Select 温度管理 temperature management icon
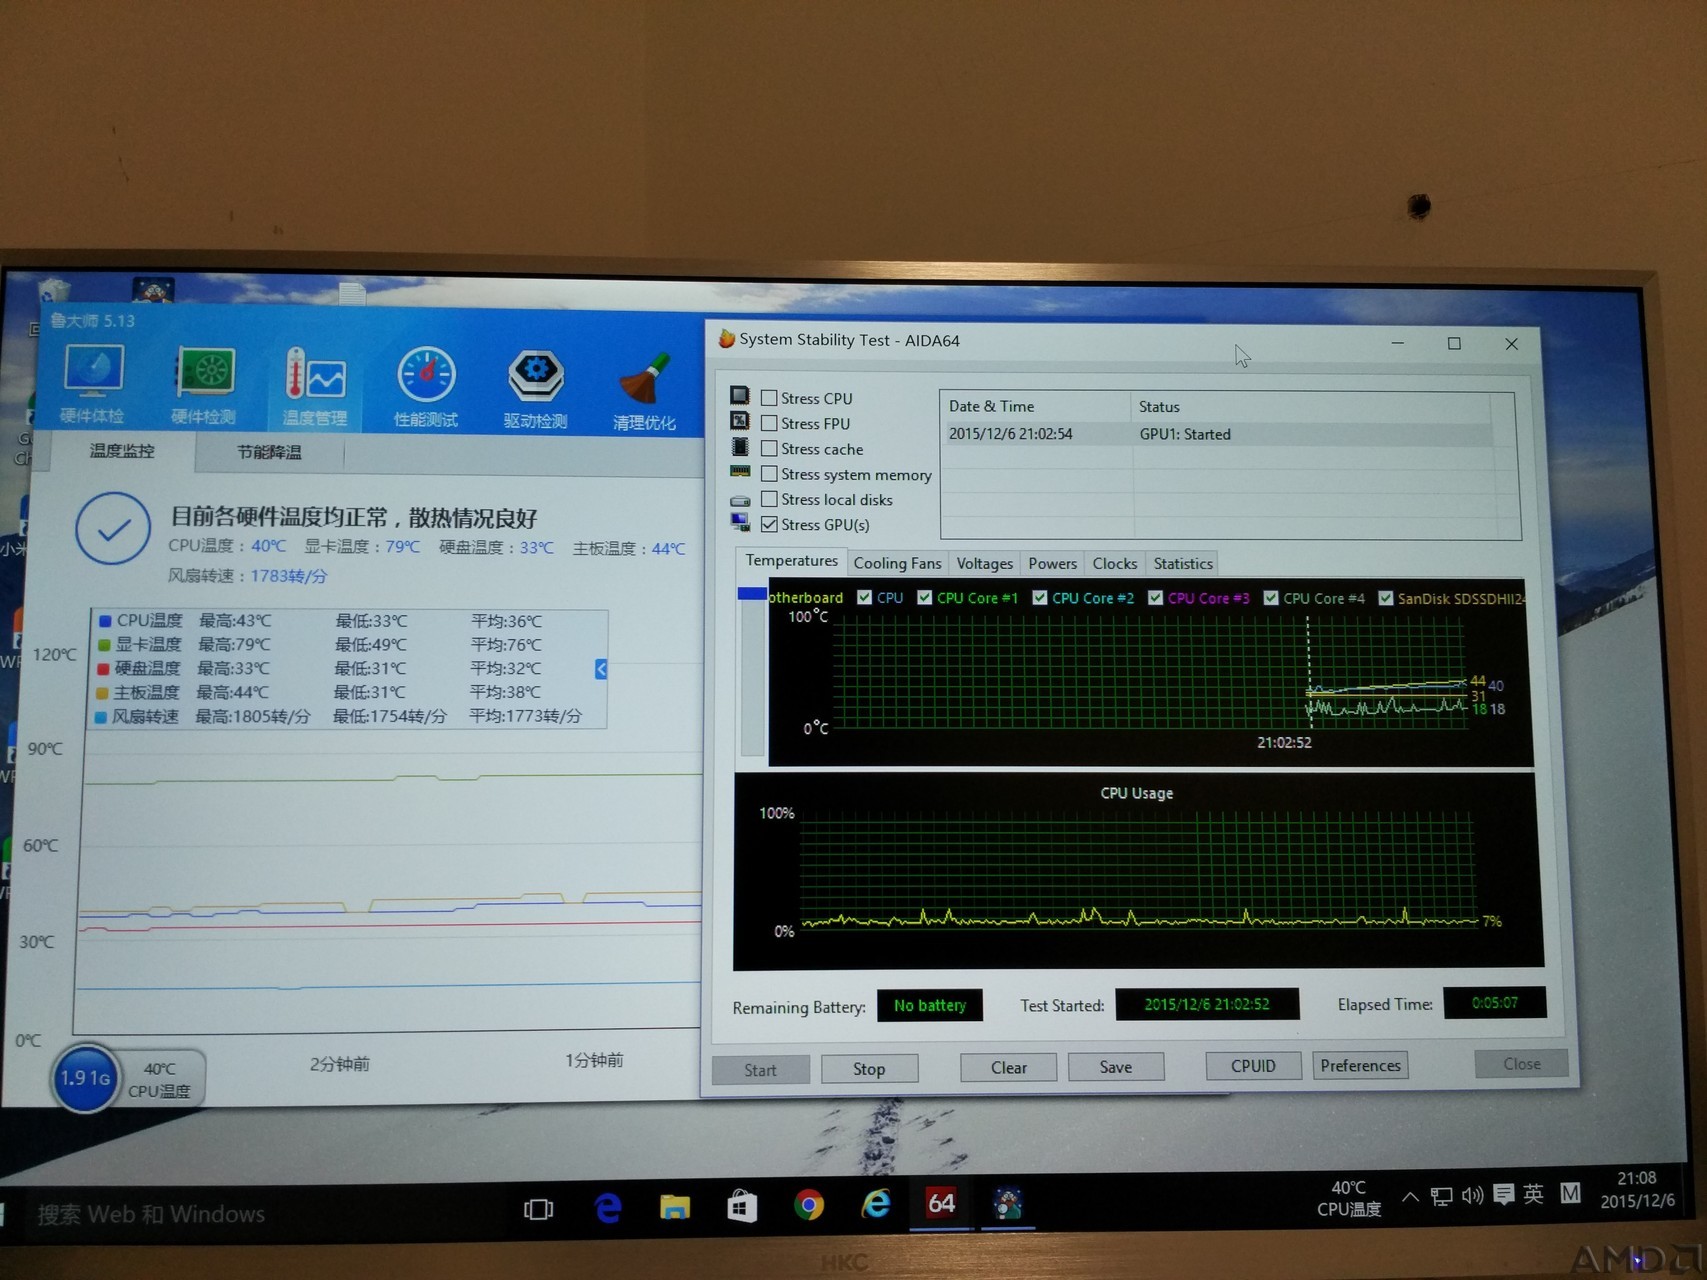This screenshot has height=1280, width=1707. (314, 388)
